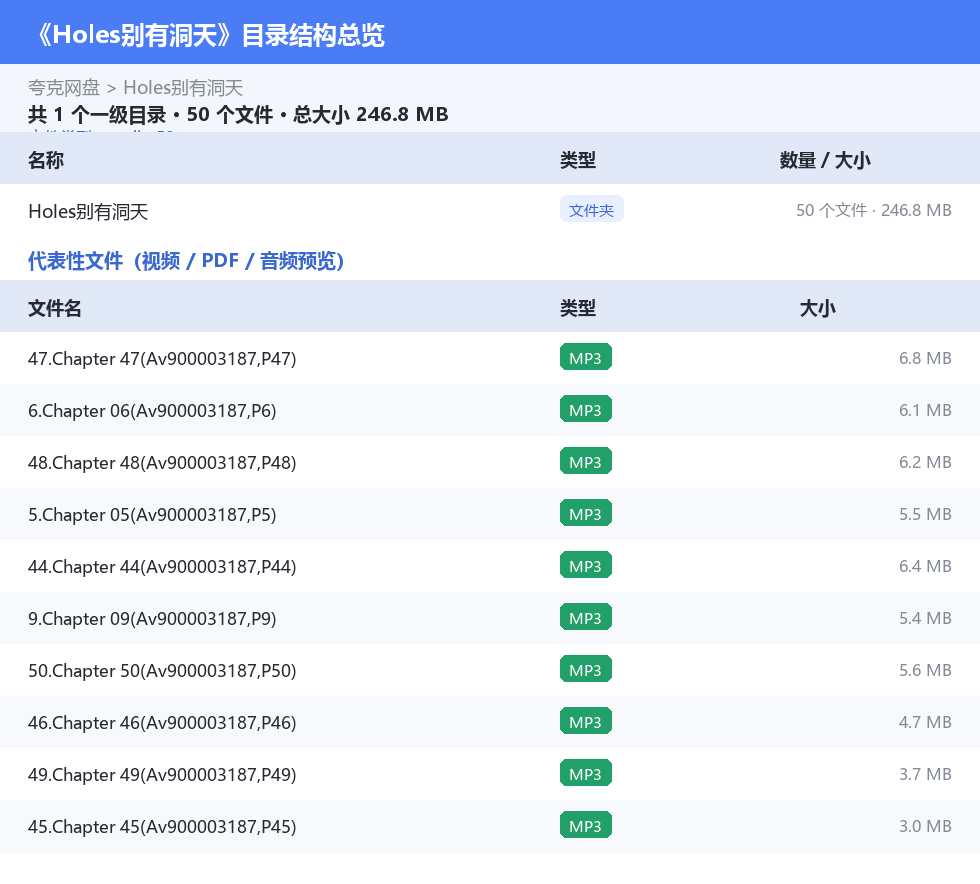980x884 pixels.
Task: Click the MP3 badge for Chapter 44
Action: click(586, 565)
